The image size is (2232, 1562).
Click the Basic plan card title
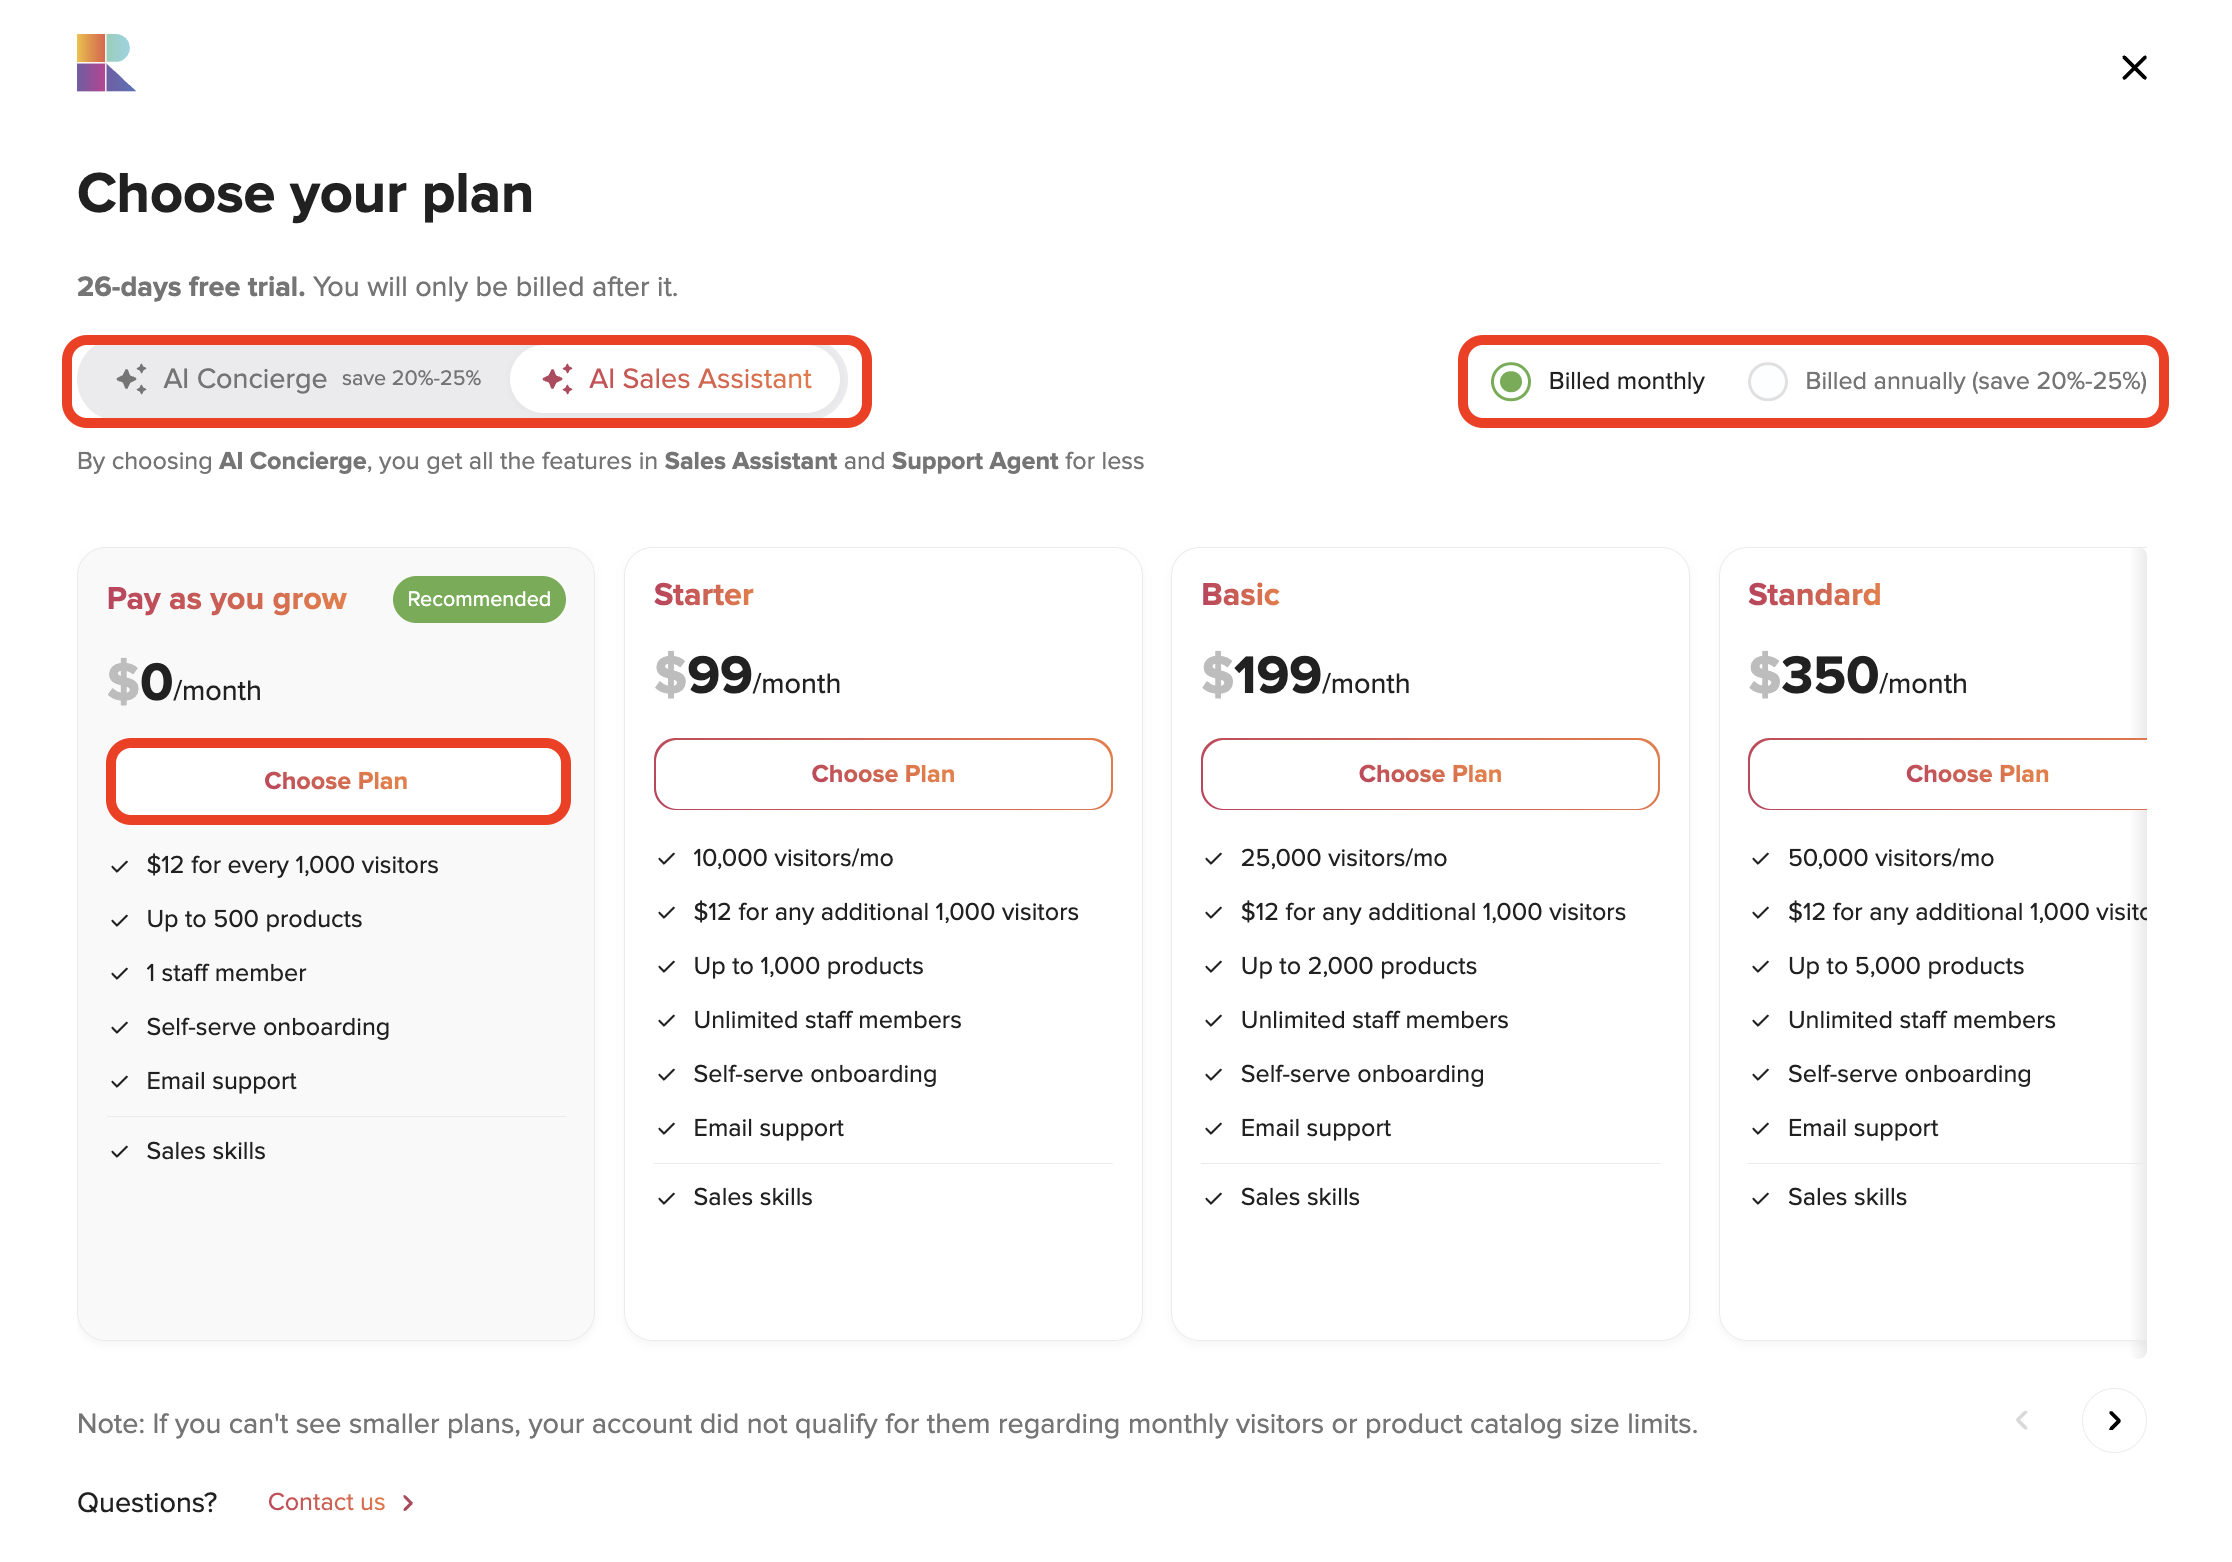tap(1240, 595)
